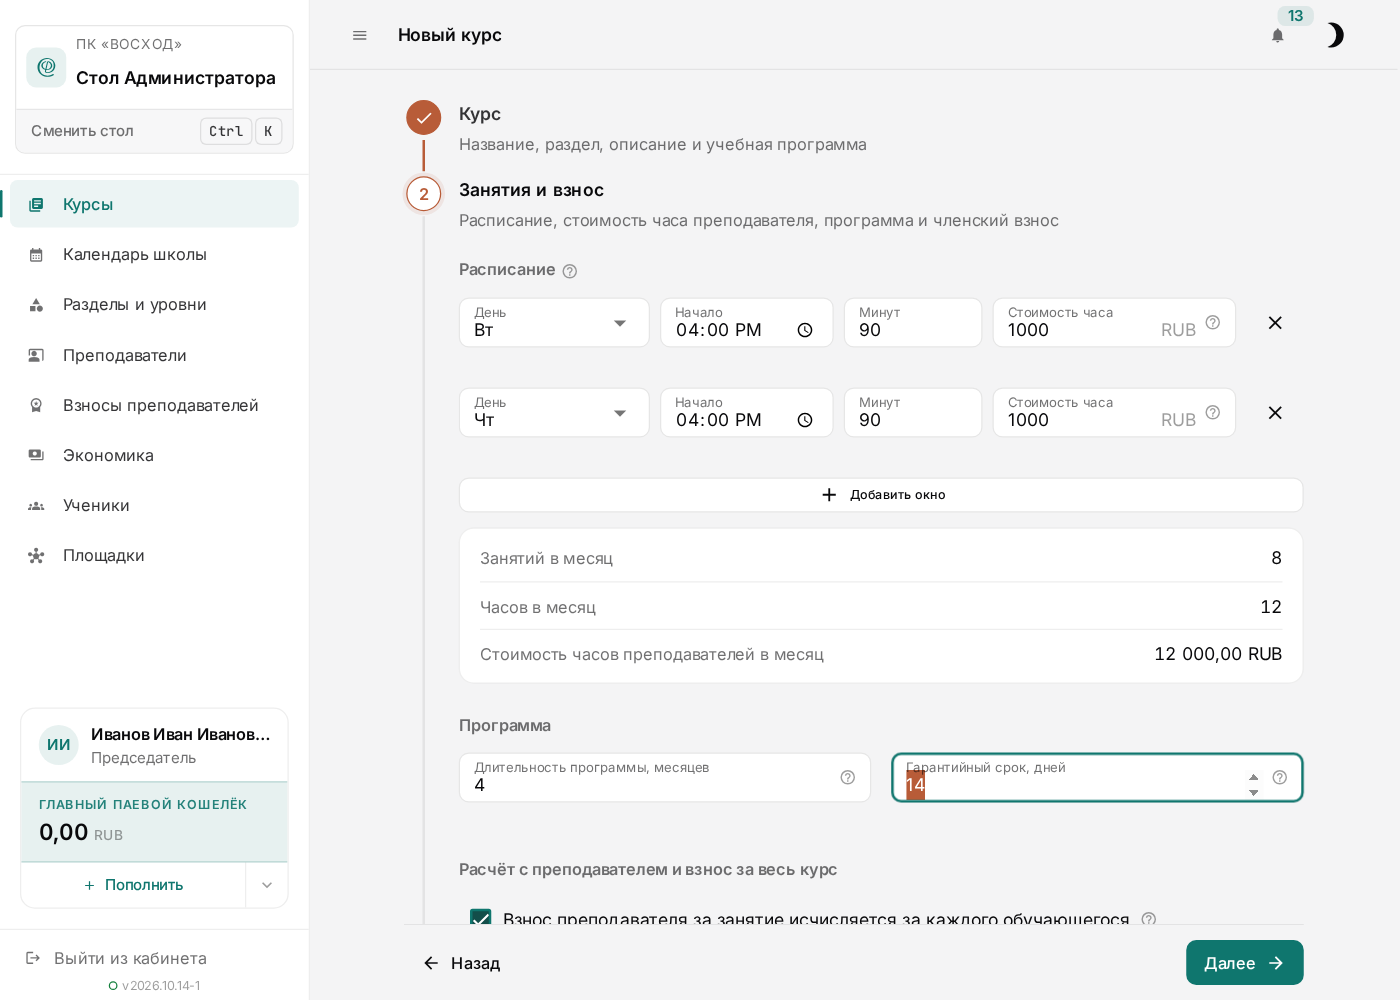This screenshot has height=1000, width=1400.
Task: Click Стоимость часа field in Вт row
Action: (1114, 323)
